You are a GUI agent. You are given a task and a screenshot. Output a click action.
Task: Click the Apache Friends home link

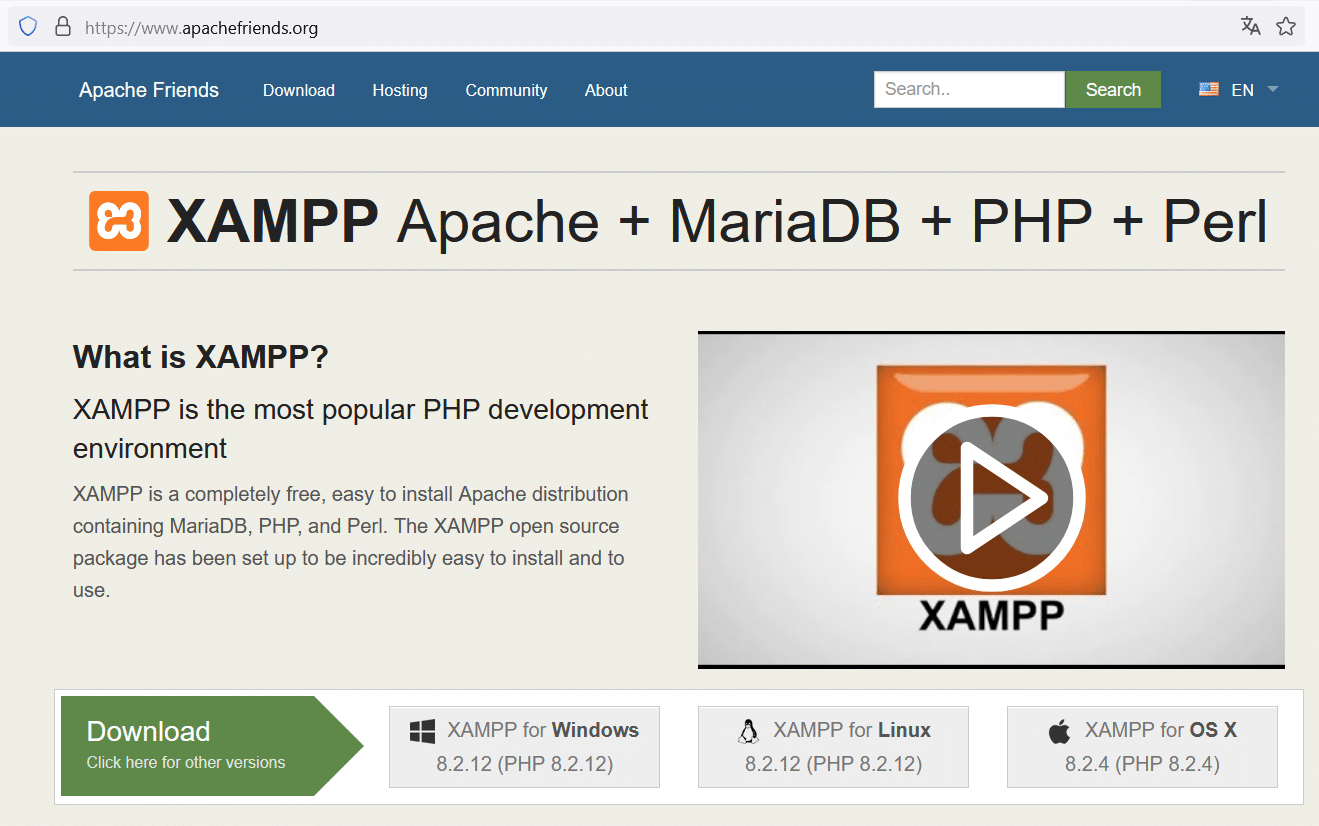pyautogui.click(x=149, y=90)
